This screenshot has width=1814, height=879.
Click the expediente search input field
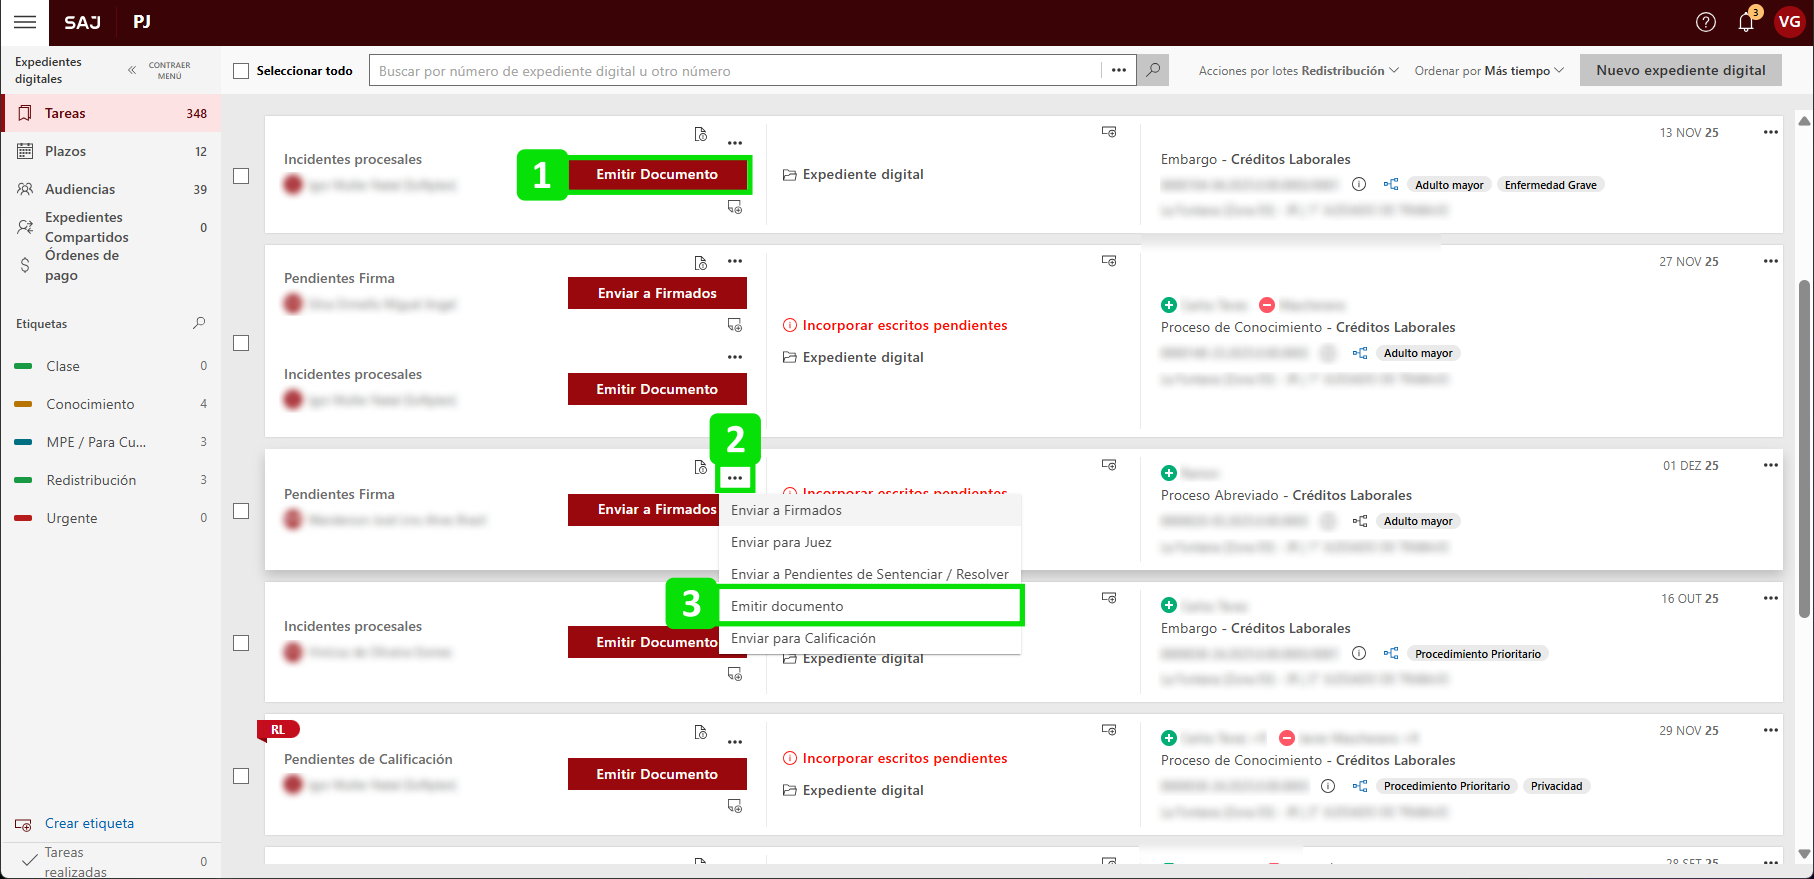tap(735, 70)
